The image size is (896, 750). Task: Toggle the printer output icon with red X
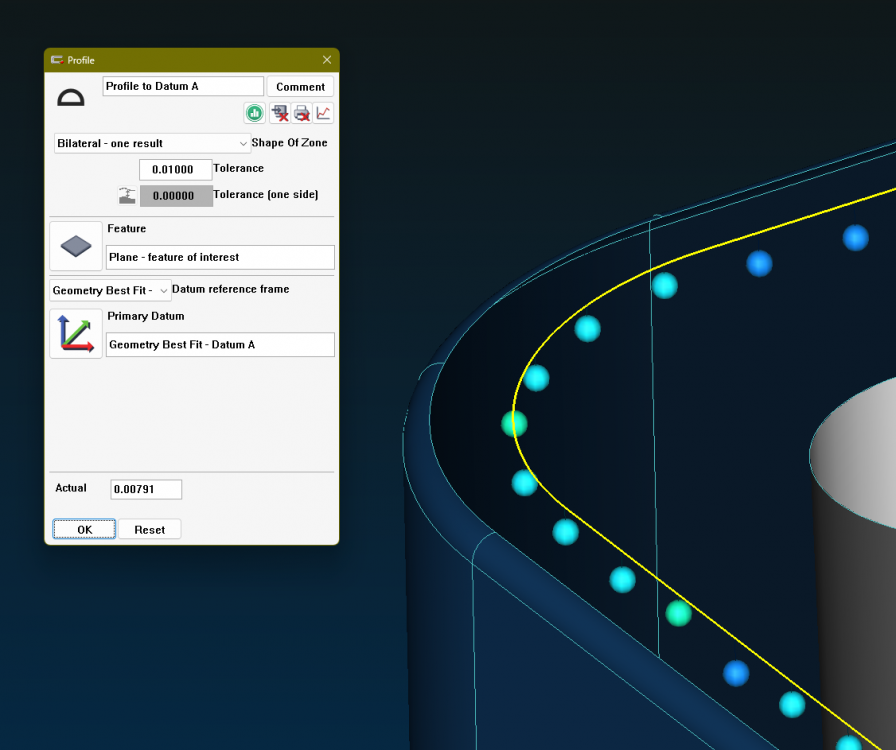pyautogui.click(x=301, y=113)
